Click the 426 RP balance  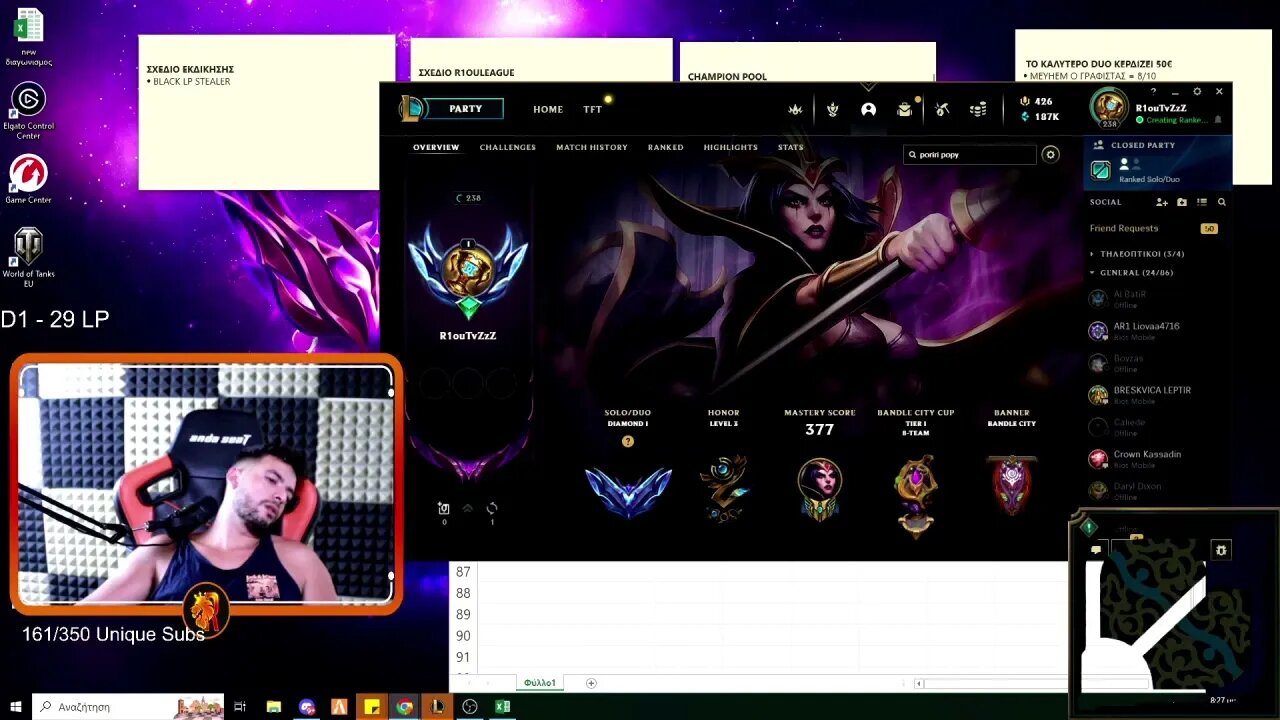click(x=1036, y=101)
